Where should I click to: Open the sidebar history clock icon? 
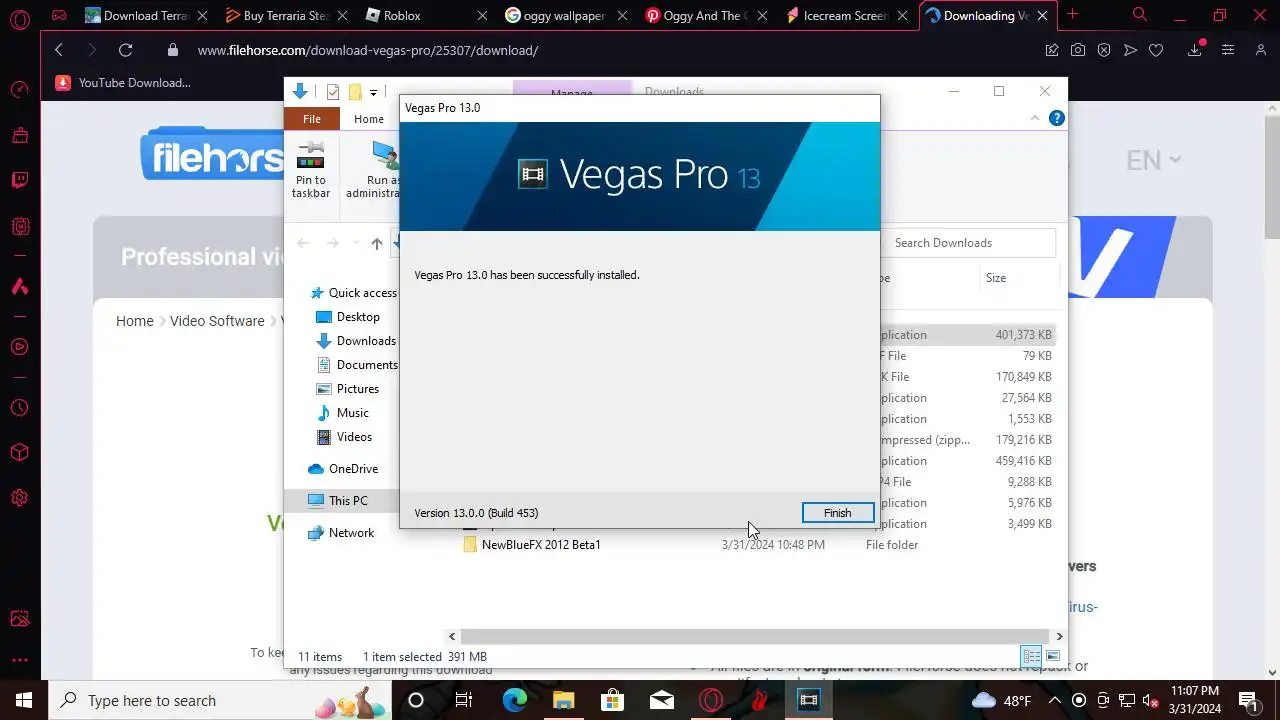[20, 408]
